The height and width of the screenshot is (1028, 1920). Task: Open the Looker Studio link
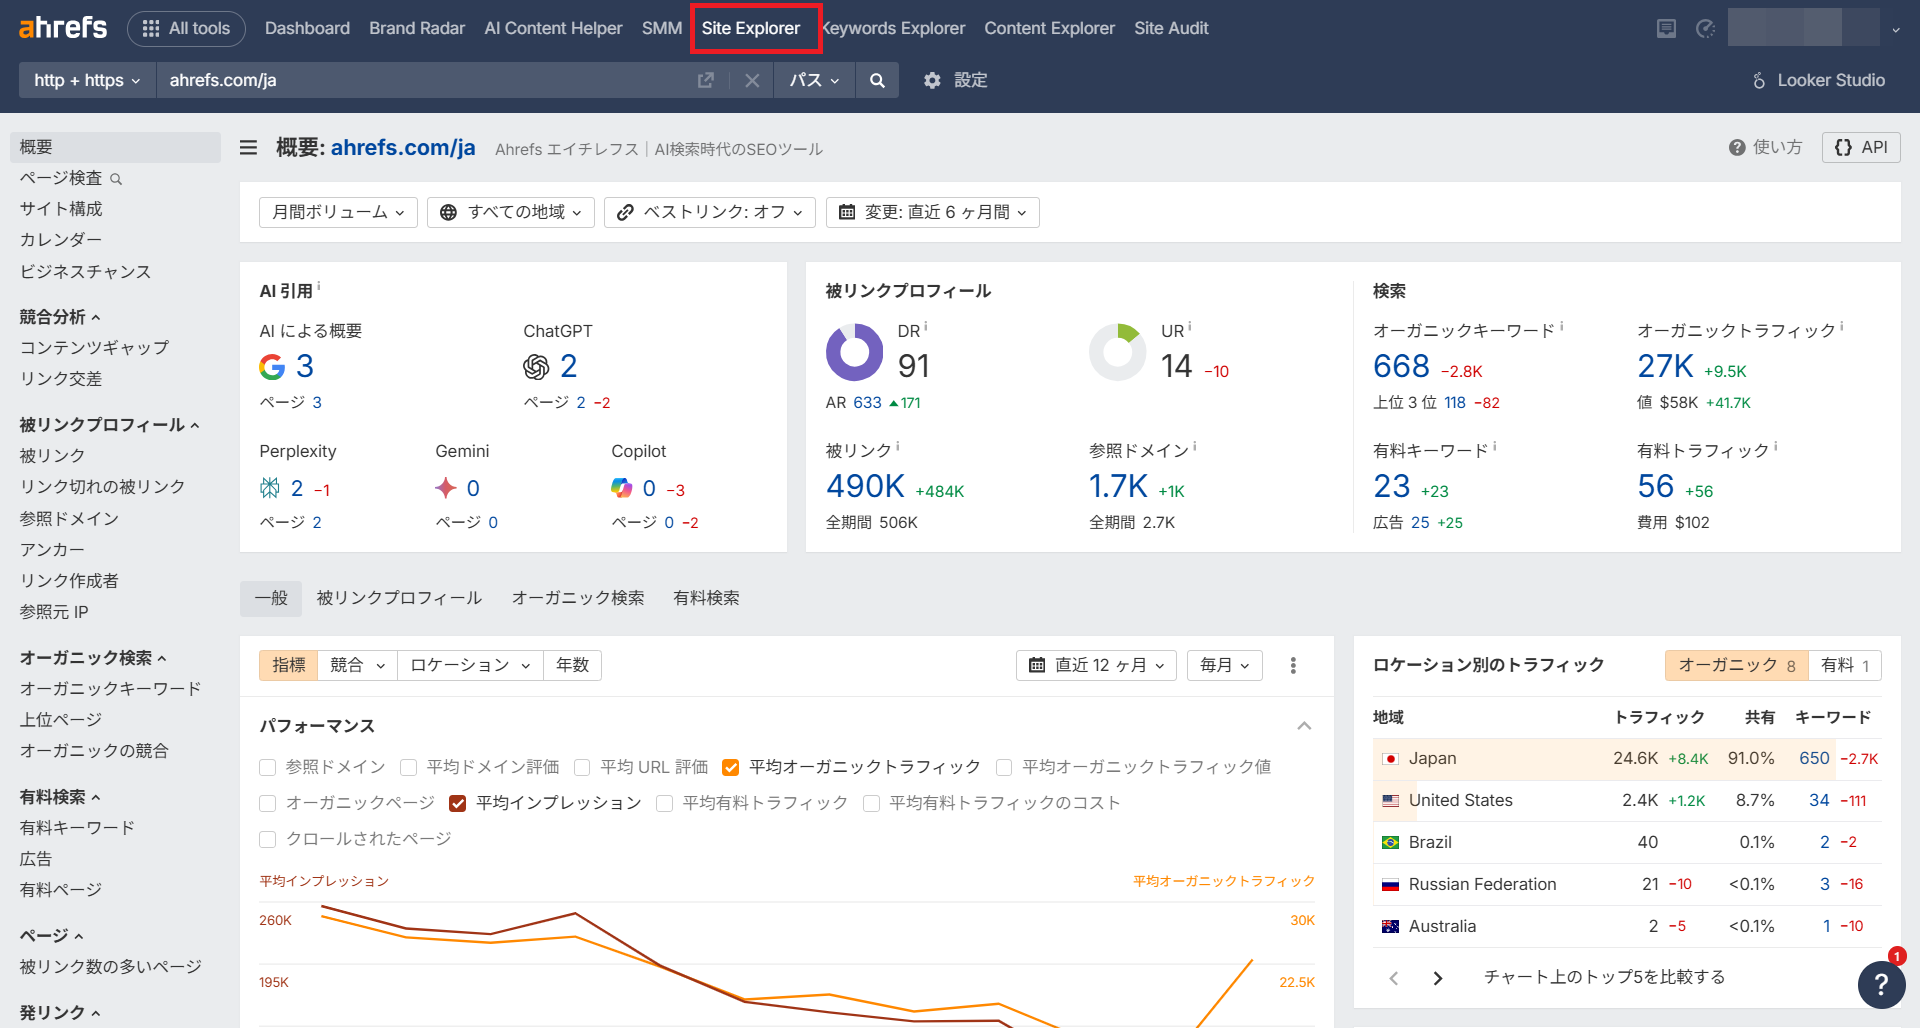(1818, 80)
